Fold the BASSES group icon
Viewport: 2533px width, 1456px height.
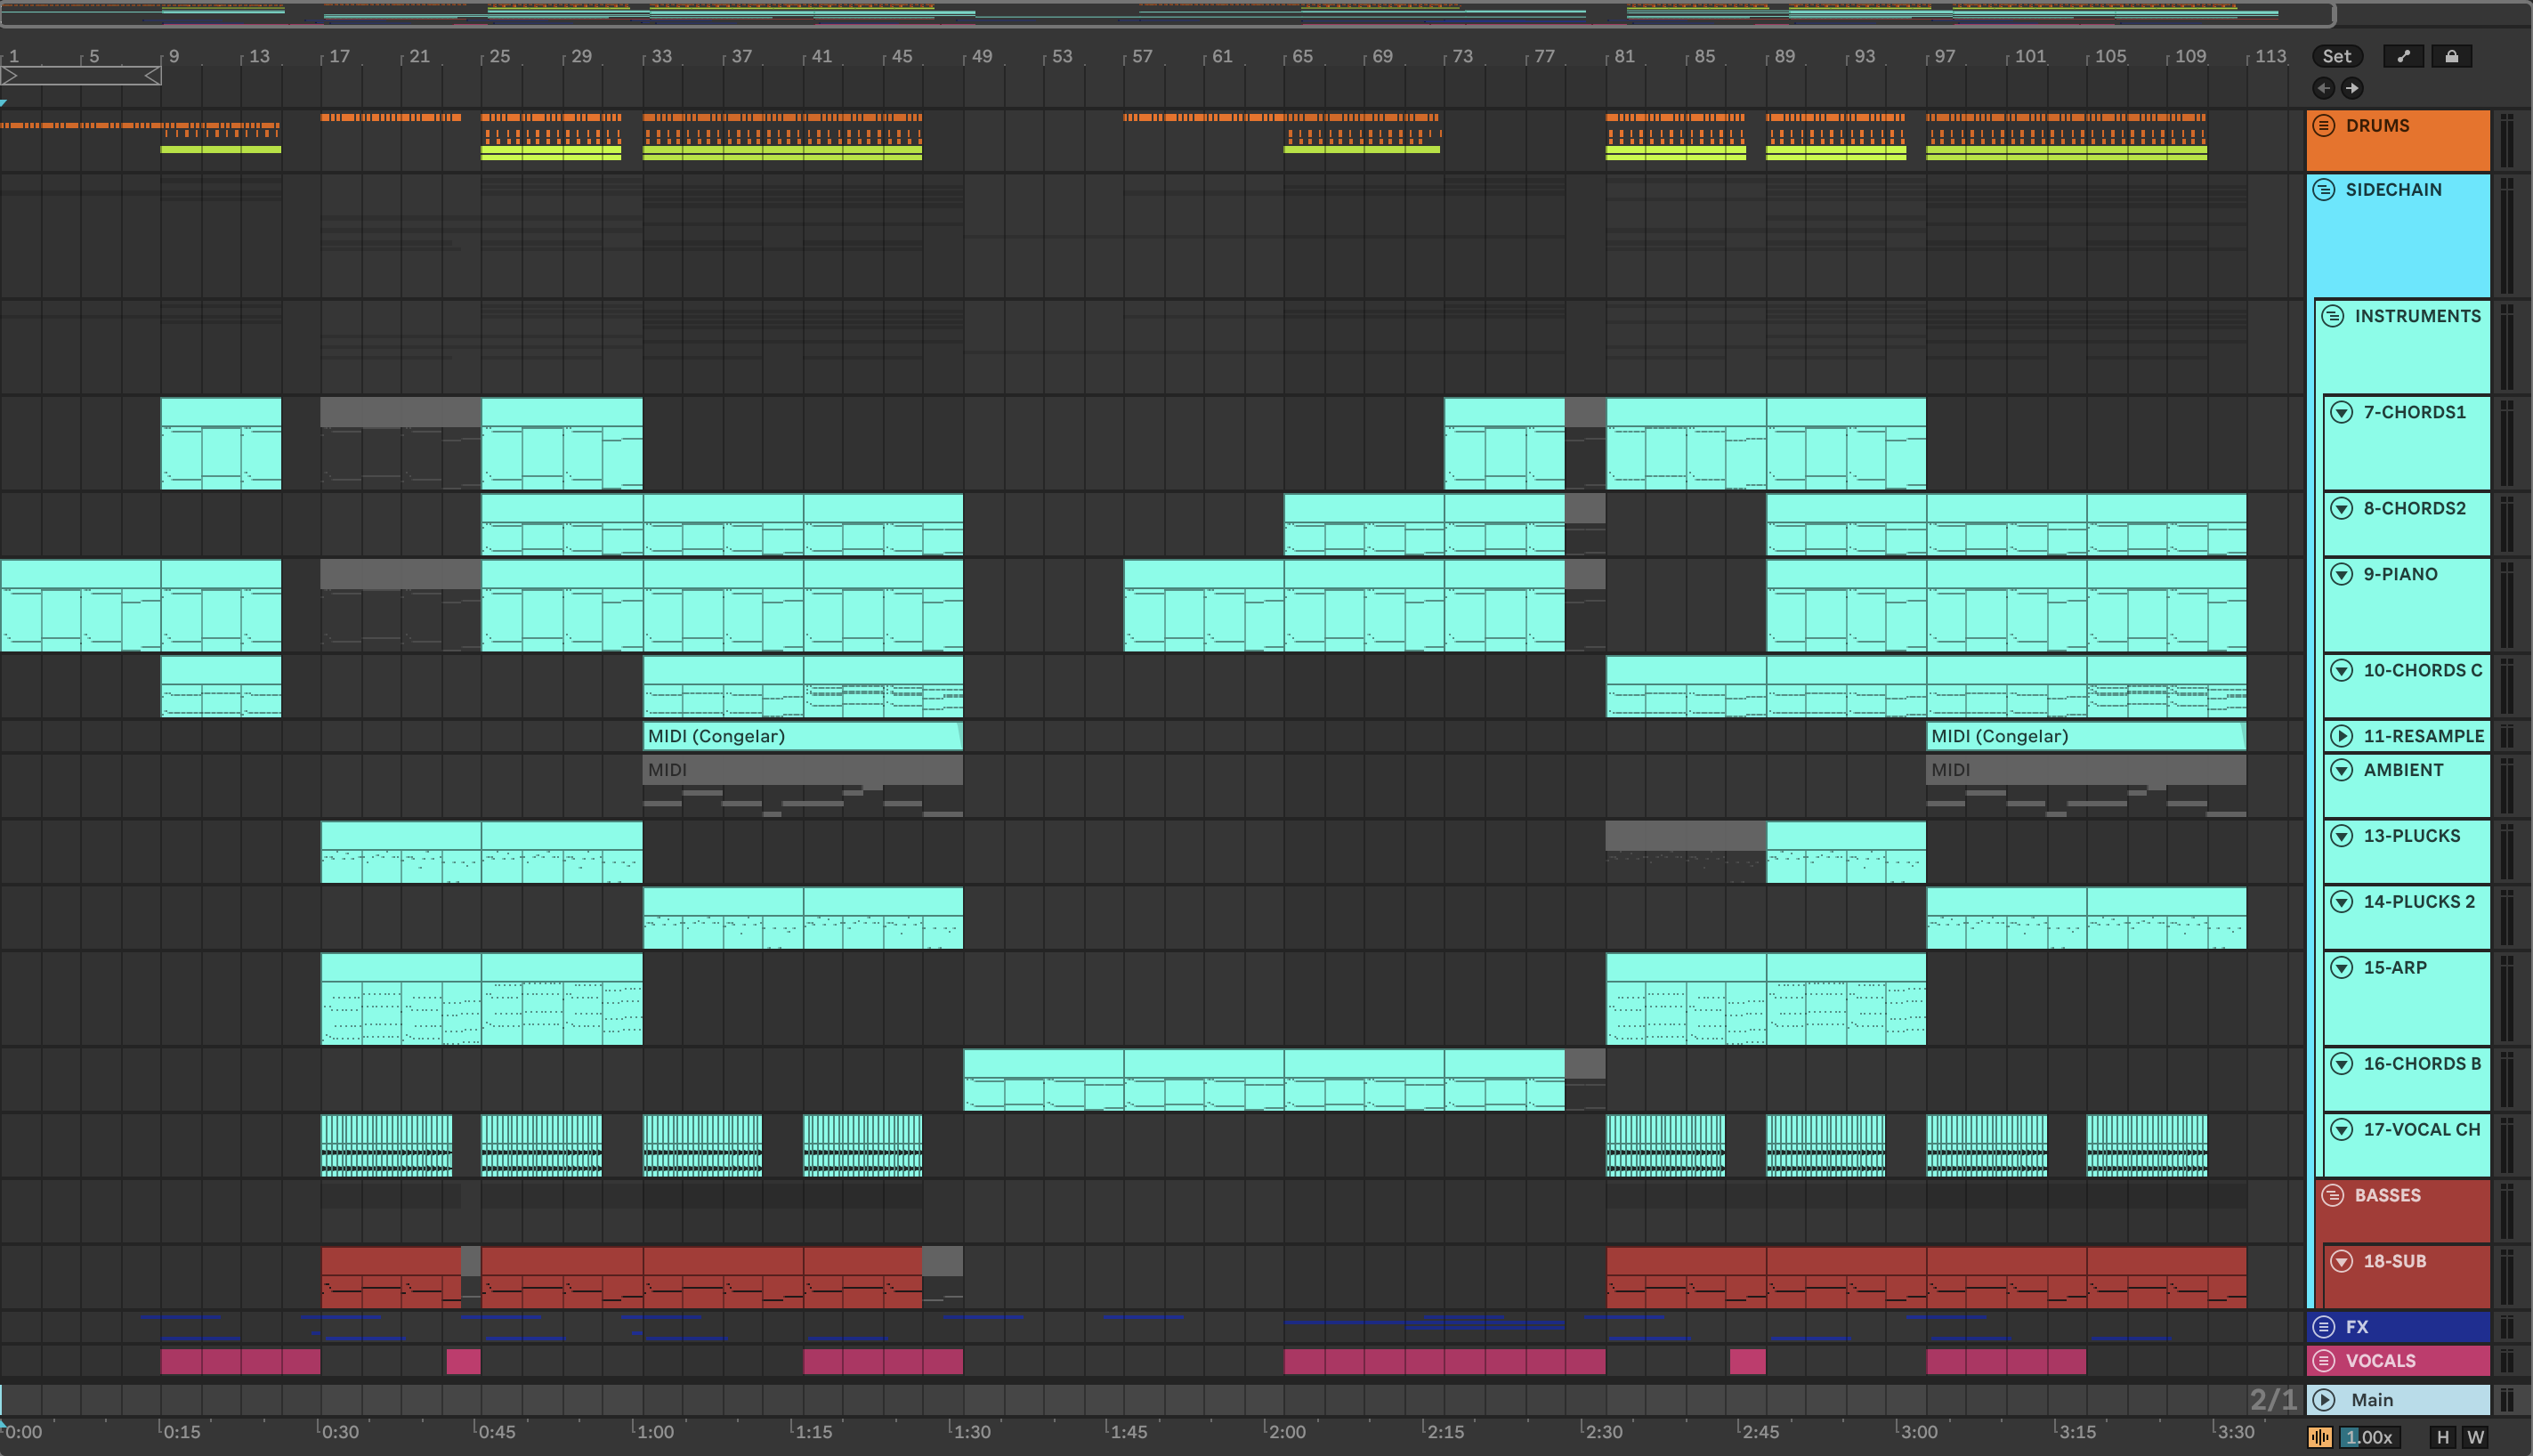tap(2332, 1195)
